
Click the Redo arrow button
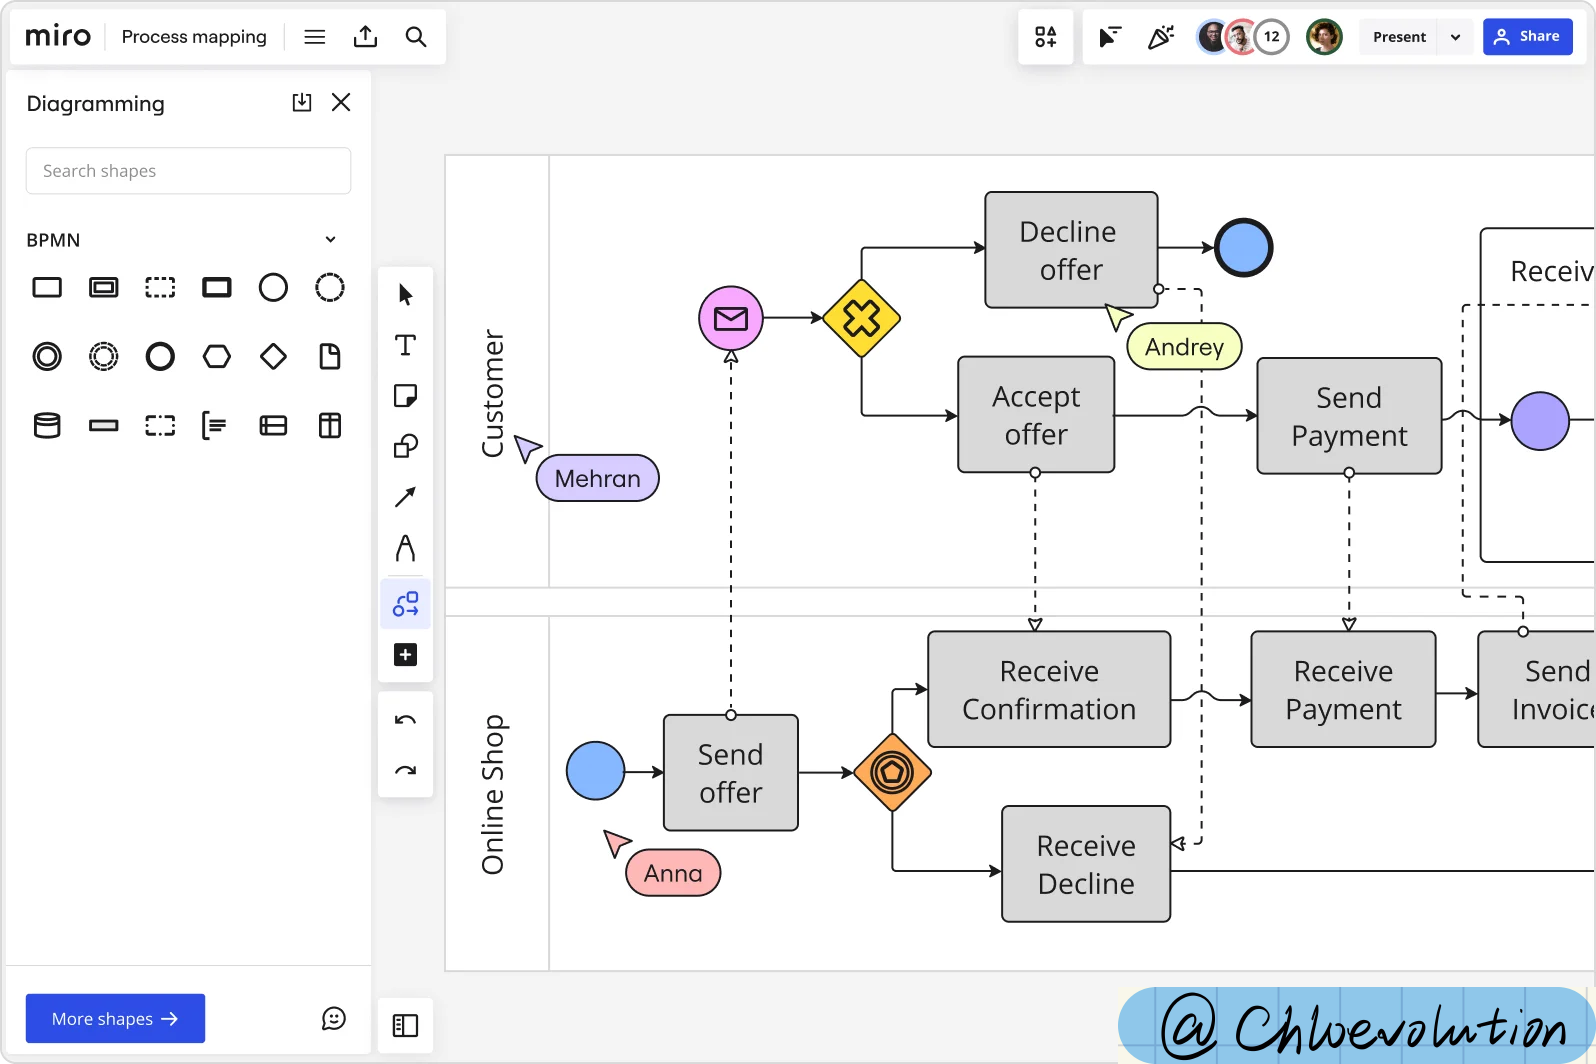point(405,770)
